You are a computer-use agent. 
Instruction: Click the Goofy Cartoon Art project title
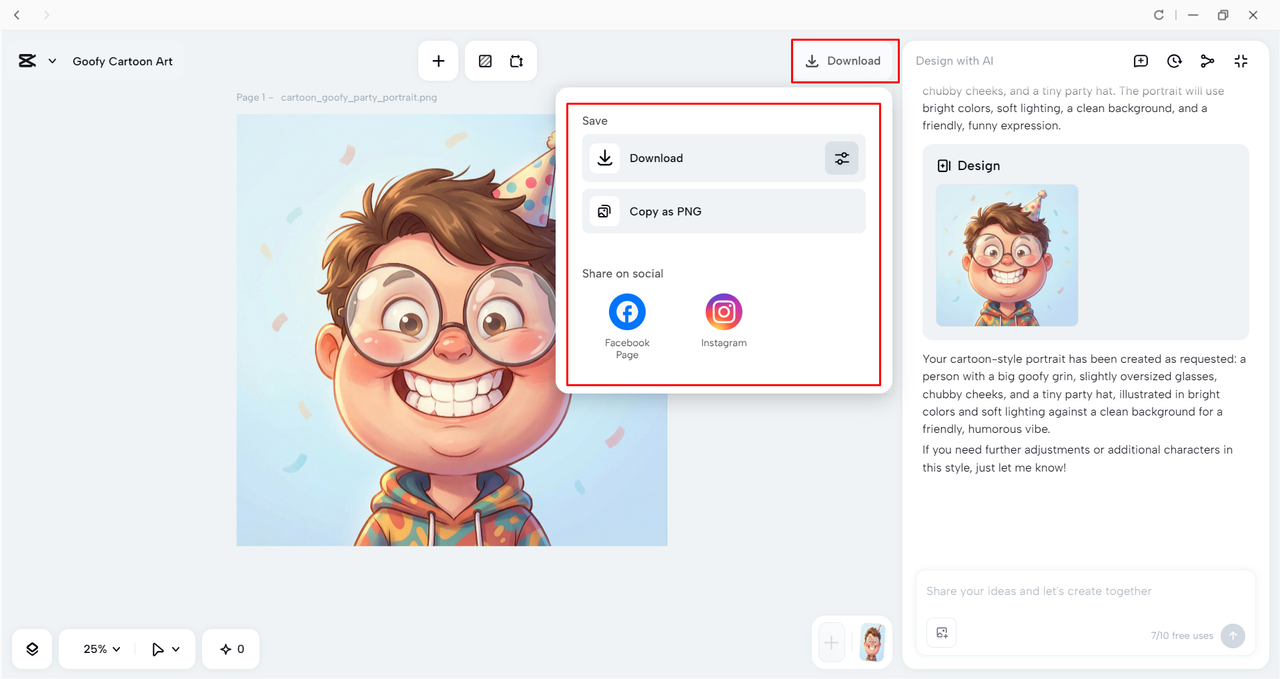(x=122, y=61)
